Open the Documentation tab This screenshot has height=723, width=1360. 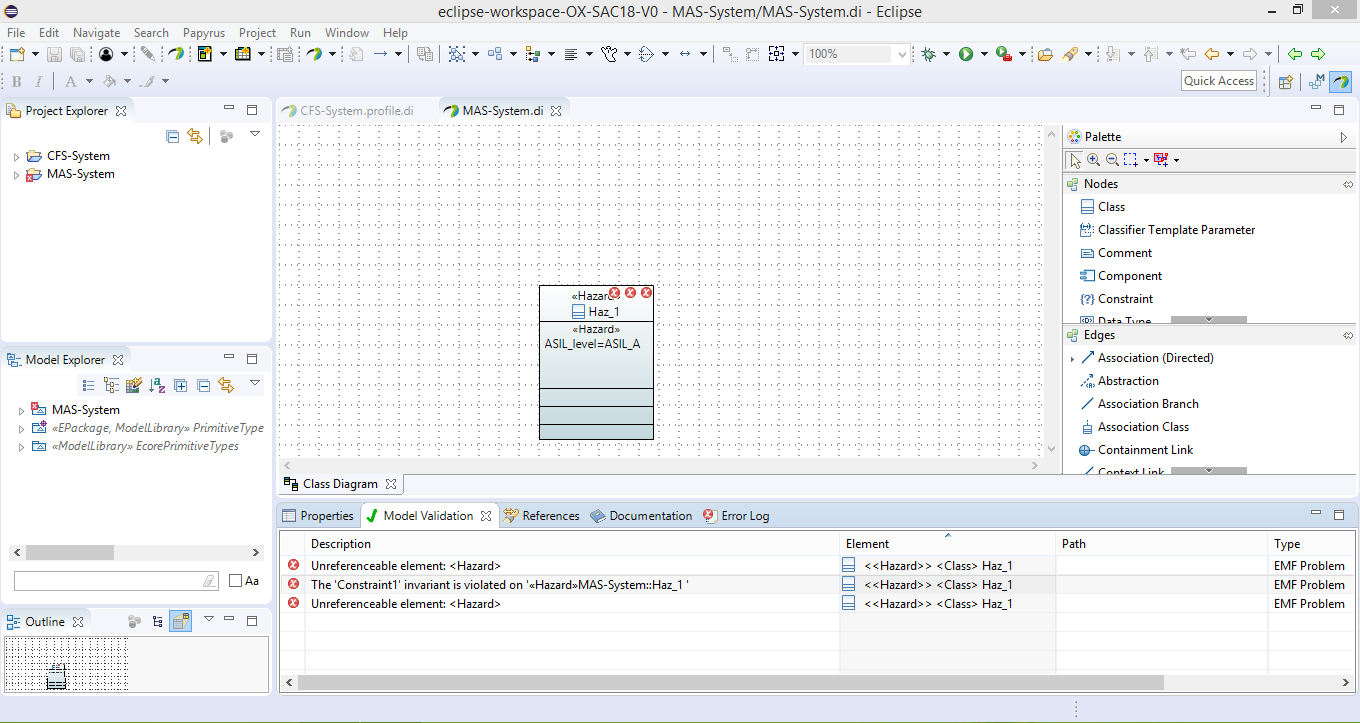click(641, 516)
